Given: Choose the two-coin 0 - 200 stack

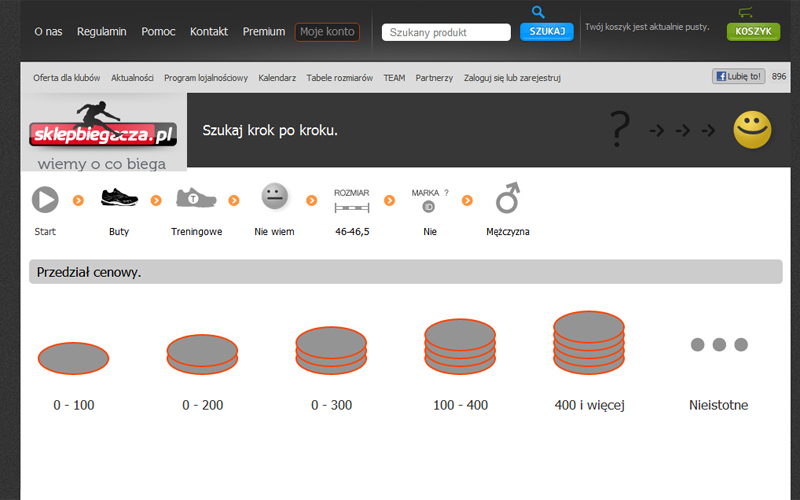Looking at the screenshot, I should coord(203,355).
